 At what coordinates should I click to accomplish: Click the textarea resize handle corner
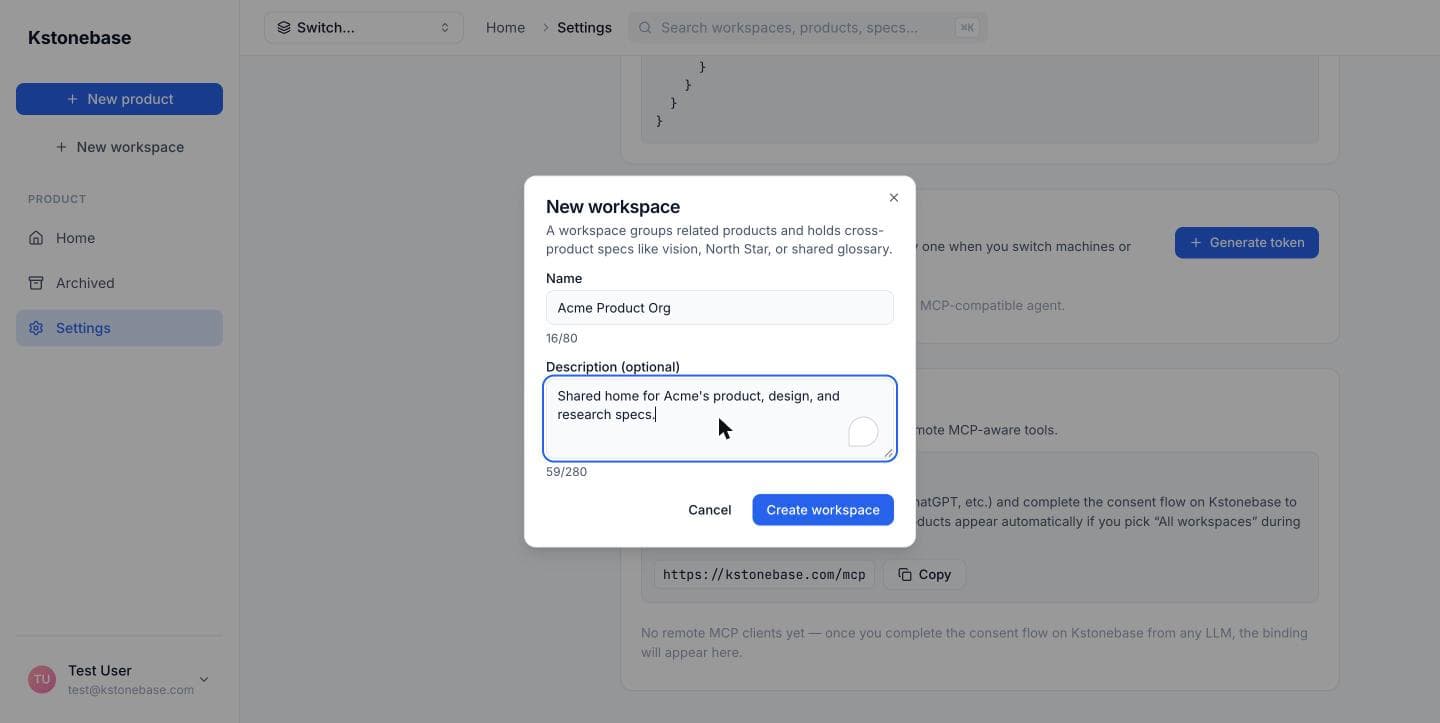(x=888, y=453)
